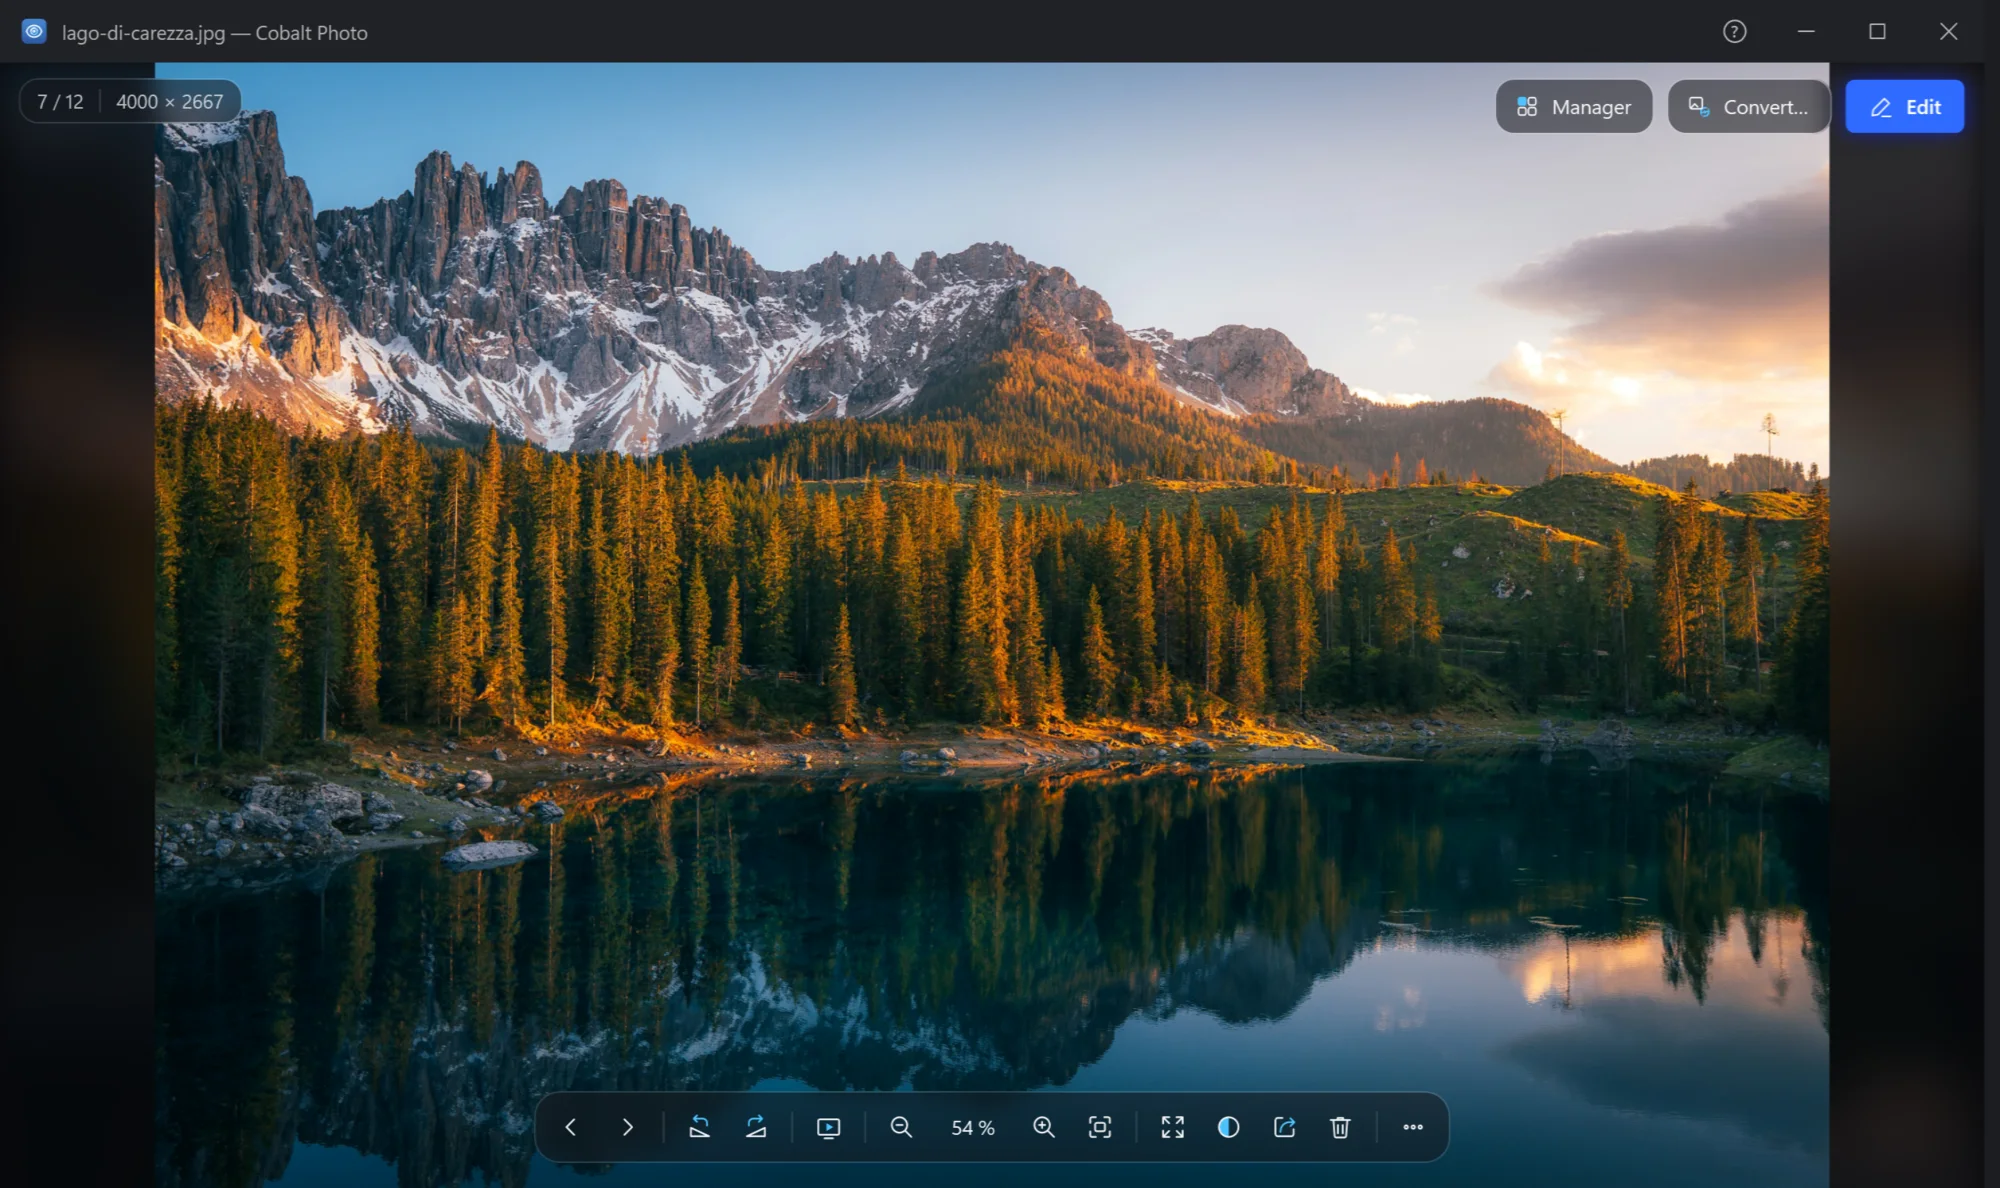
Task: Open the Manager view
Action: pos(1574,107)
